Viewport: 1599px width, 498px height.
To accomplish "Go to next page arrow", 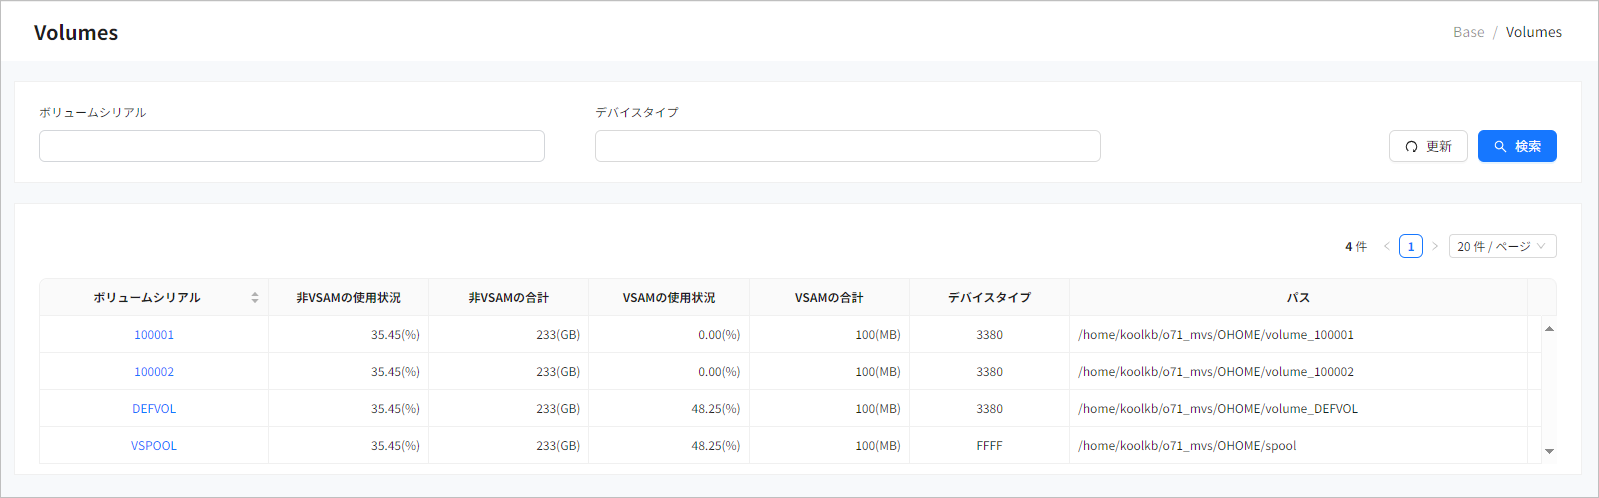I will 1435,246.
